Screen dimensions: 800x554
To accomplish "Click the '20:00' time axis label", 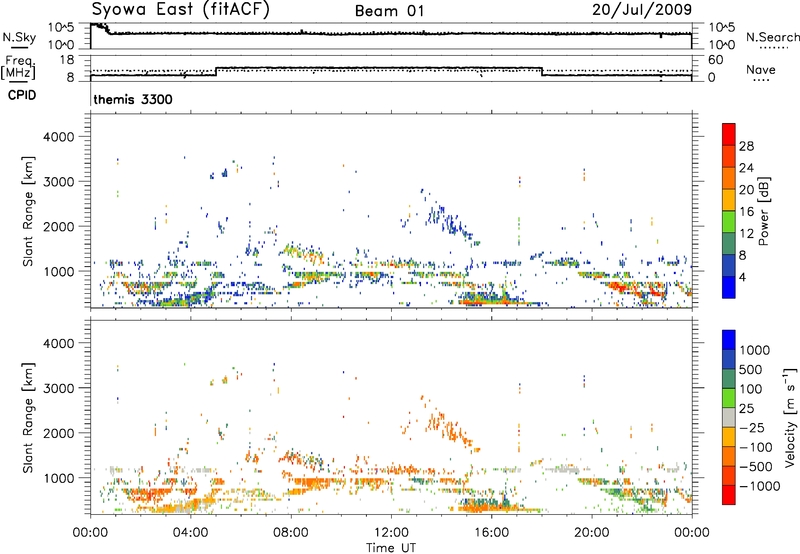I will (591, 533).
